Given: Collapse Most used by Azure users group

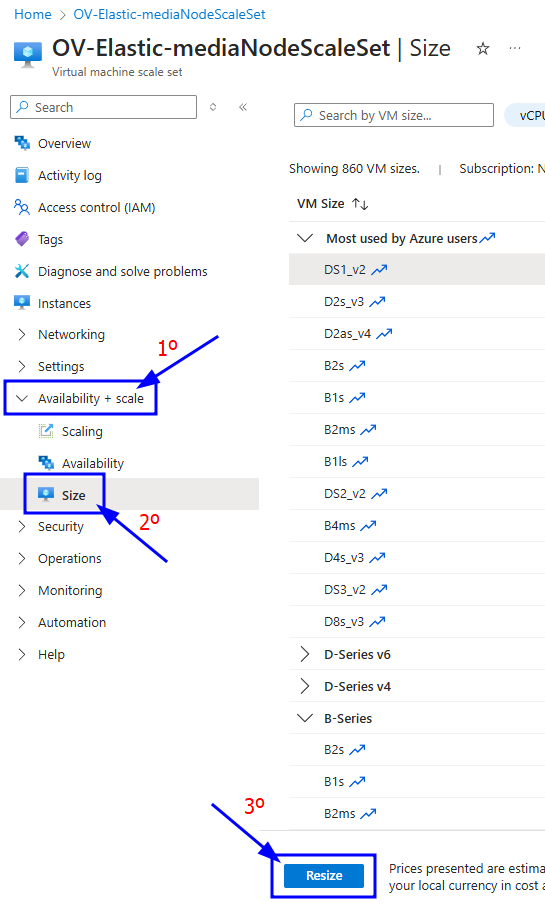Looking at the screenshot, I should (305, 238).
